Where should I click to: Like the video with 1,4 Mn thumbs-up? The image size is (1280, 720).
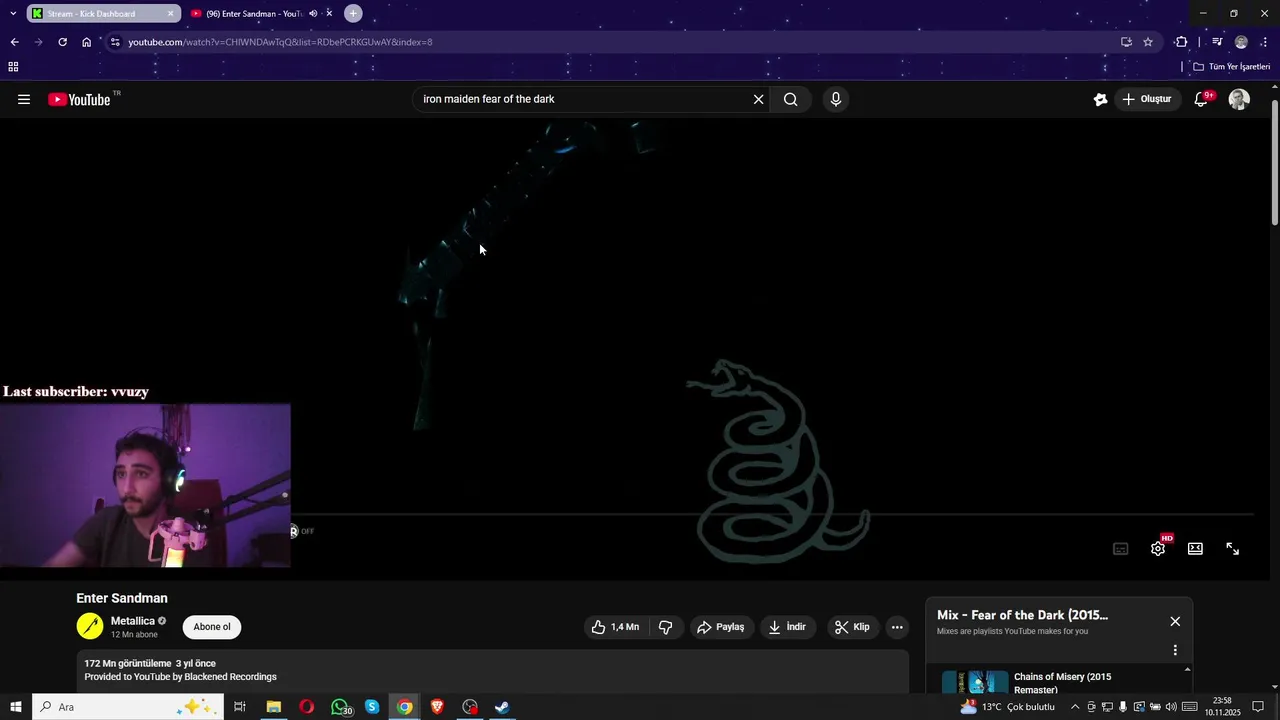615,627
